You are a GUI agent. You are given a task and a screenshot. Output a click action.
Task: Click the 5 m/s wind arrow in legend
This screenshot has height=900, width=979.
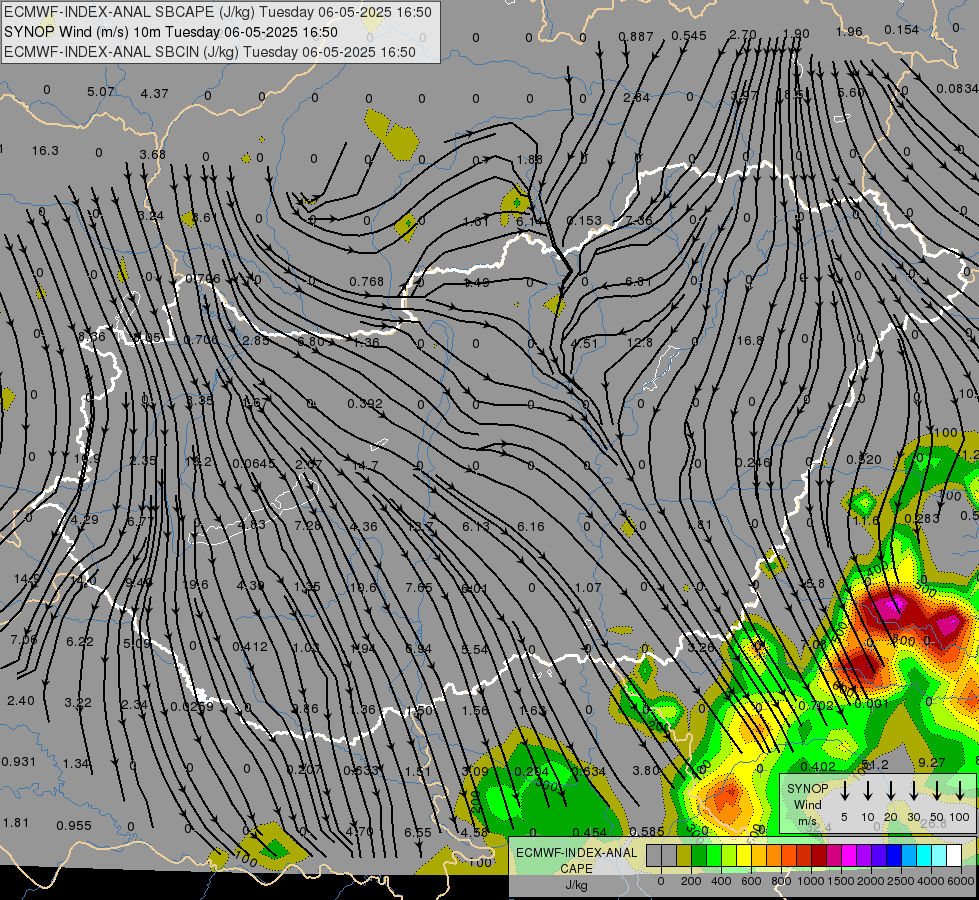pos(844,790)
